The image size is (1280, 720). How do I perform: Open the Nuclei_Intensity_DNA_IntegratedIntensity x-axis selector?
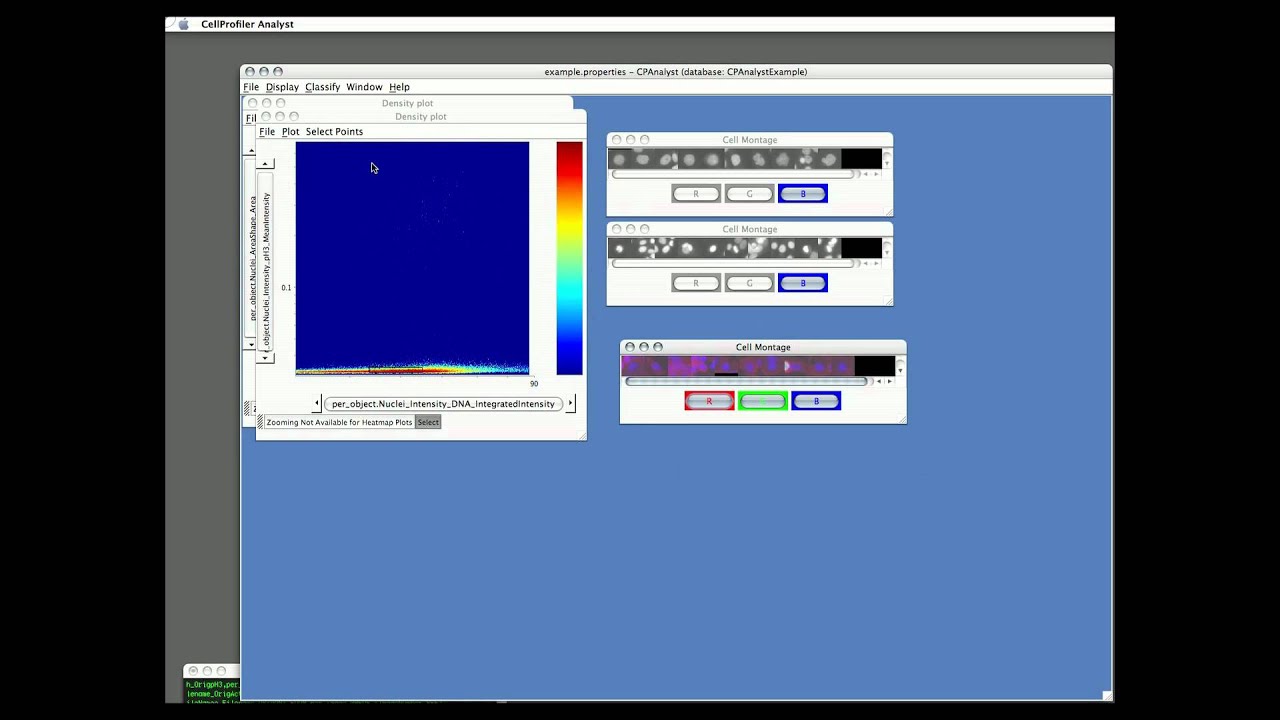tap(443, 404)
